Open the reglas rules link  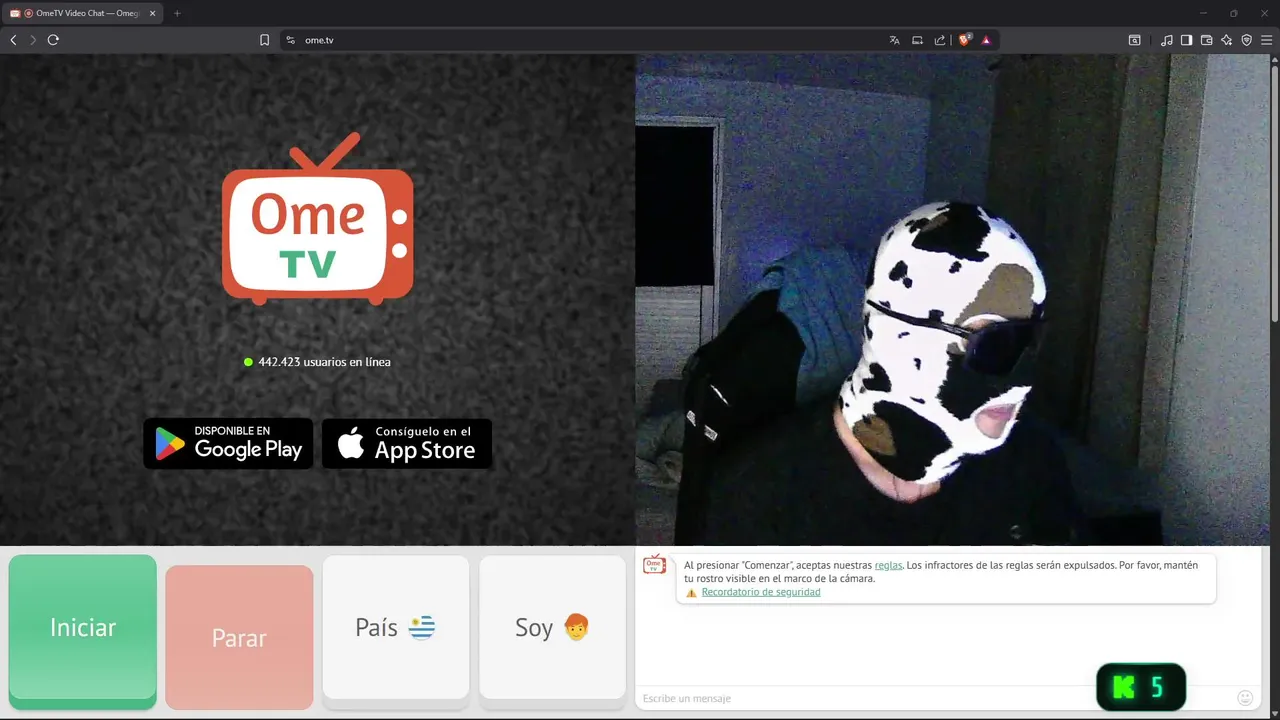click(x=888, y=565)
